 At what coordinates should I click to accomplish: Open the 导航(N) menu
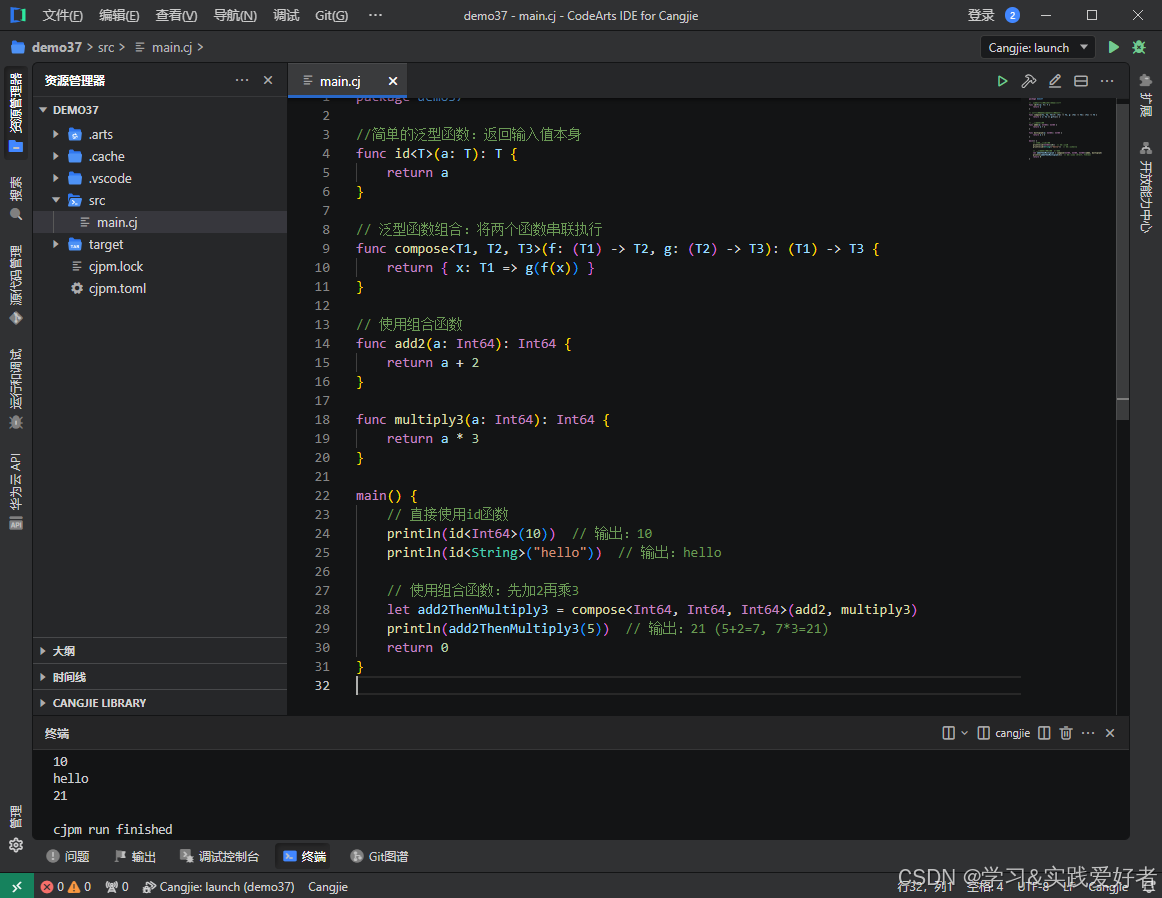tap(235, 16)
